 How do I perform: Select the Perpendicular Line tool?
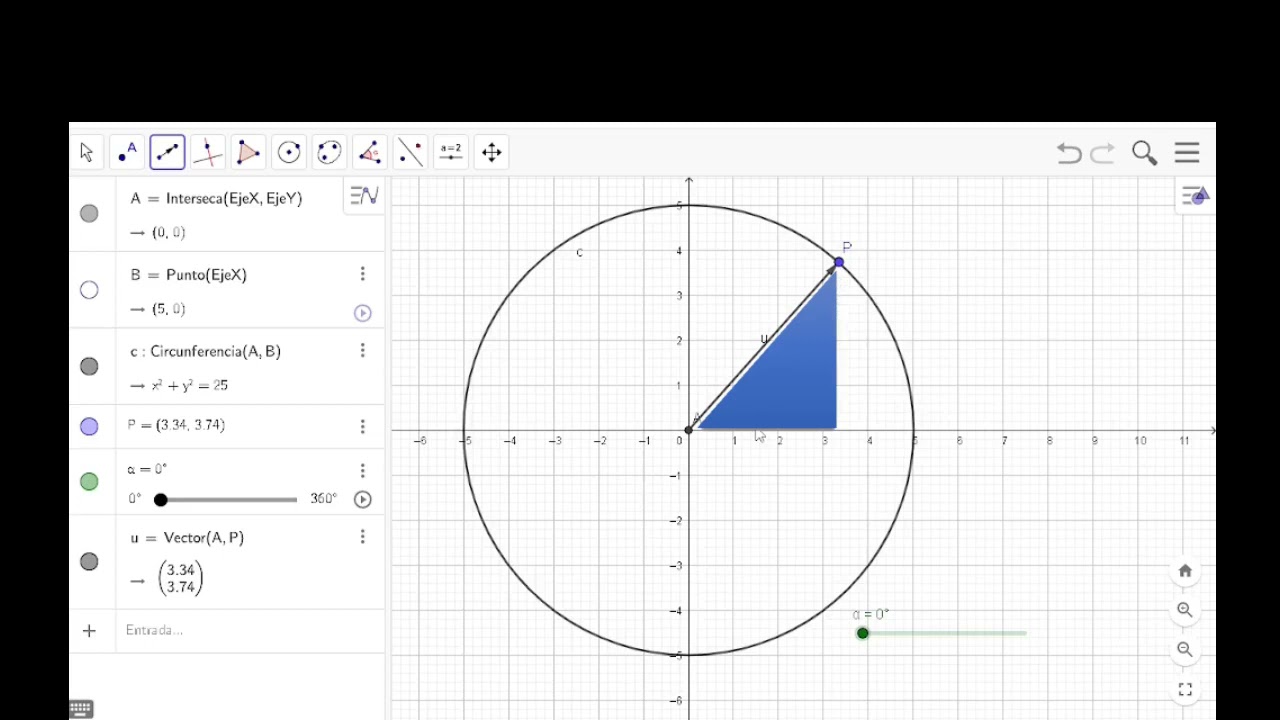208,152
